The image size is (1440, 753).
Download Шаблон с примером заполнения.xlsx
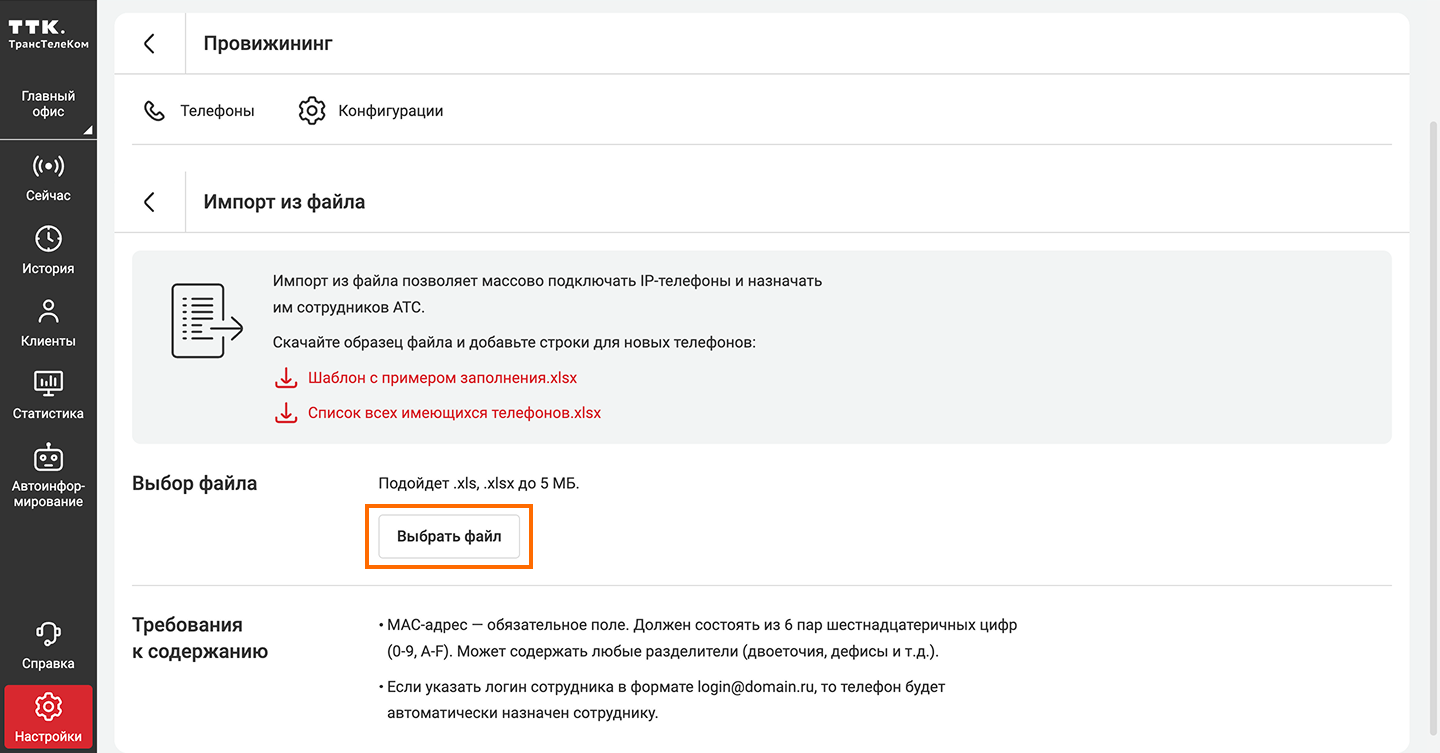coord(442,379)
